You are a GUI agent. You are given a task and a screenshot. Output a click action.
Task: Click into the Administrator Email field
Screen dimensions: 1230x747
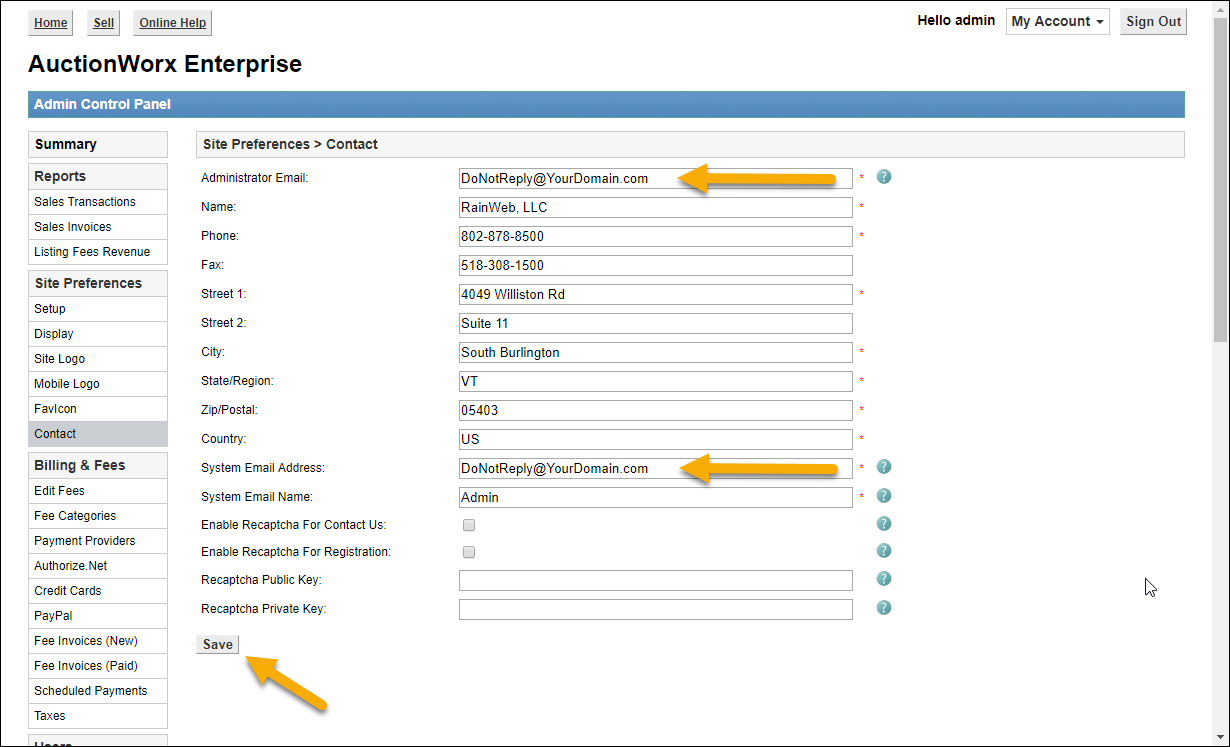pos(656,178)
